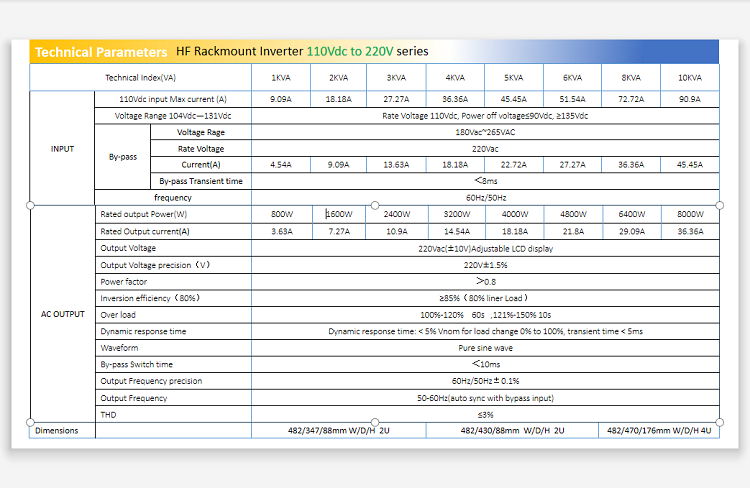Select "≥85% (80% liner Load)" efficiency value
The width and height of the screenshot is (750, 488).
[x=484, y=298]
